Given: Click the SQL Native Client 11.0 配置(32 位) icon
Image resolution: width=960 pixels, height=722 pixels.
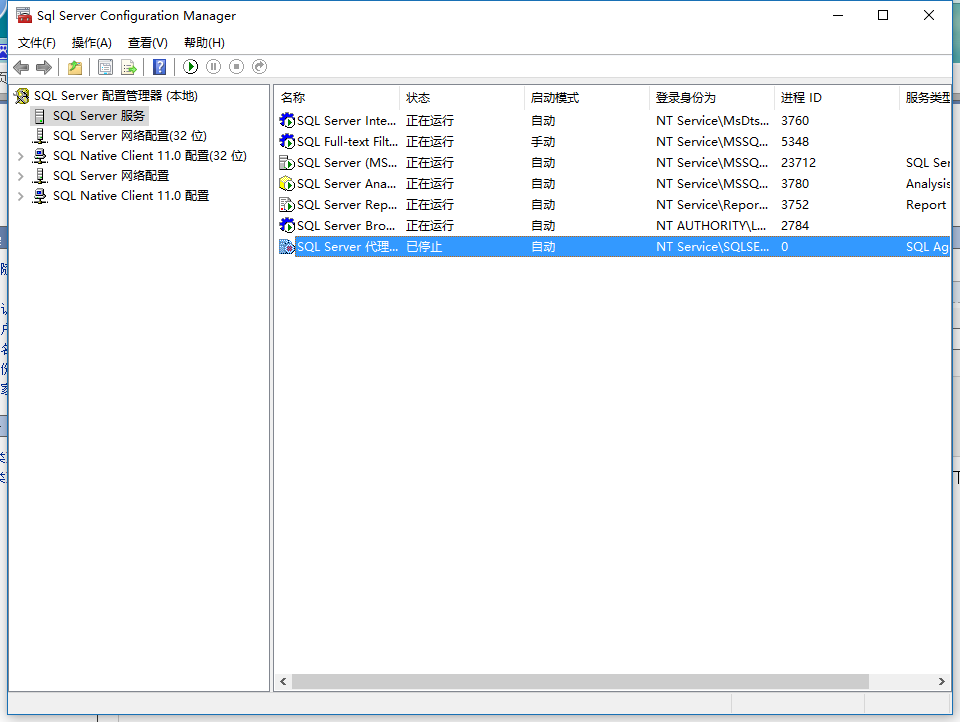Looking at the screenshot, I should coord(40,156).
